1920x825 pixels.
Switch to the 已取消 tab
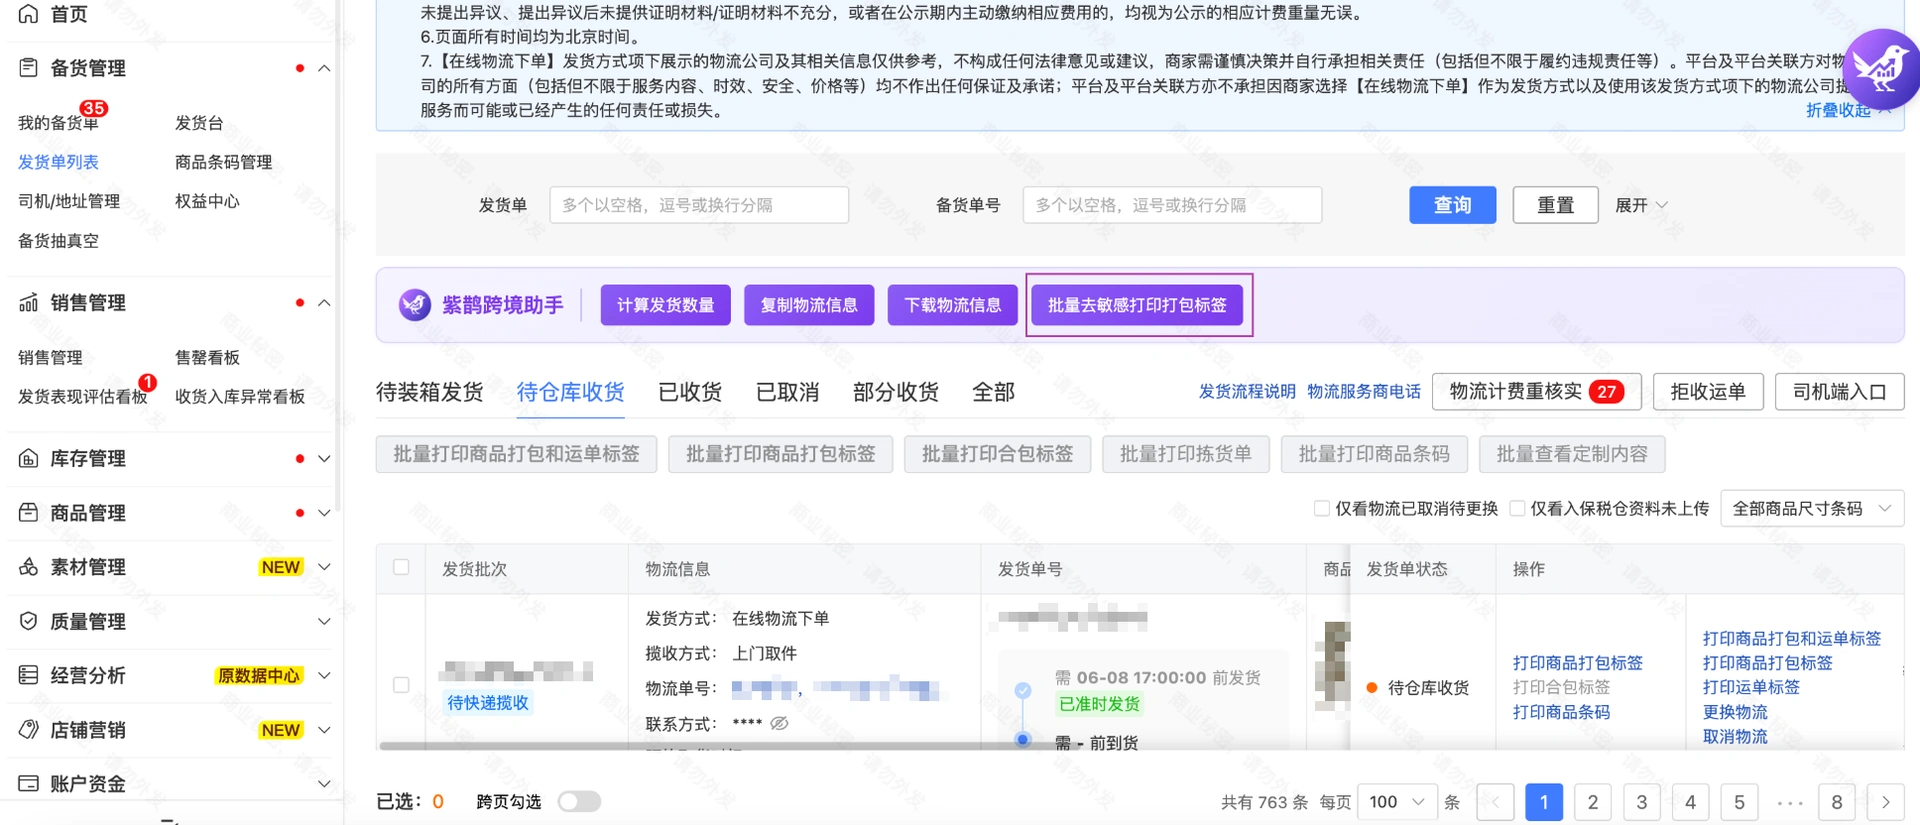pyautogui.click(x=787, y=392)
